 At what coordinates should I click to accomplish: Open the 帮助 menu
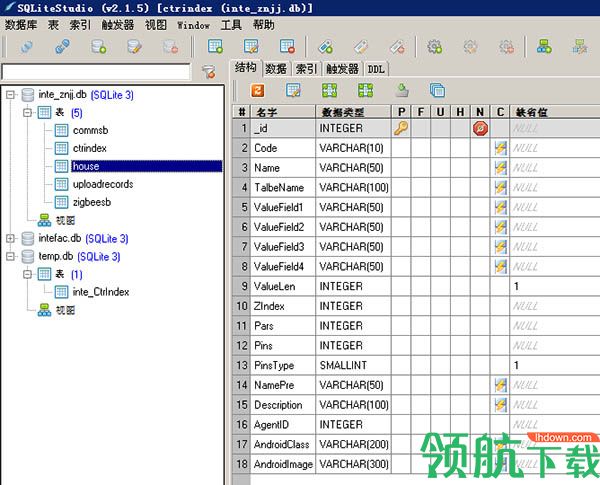click(264, 25)
